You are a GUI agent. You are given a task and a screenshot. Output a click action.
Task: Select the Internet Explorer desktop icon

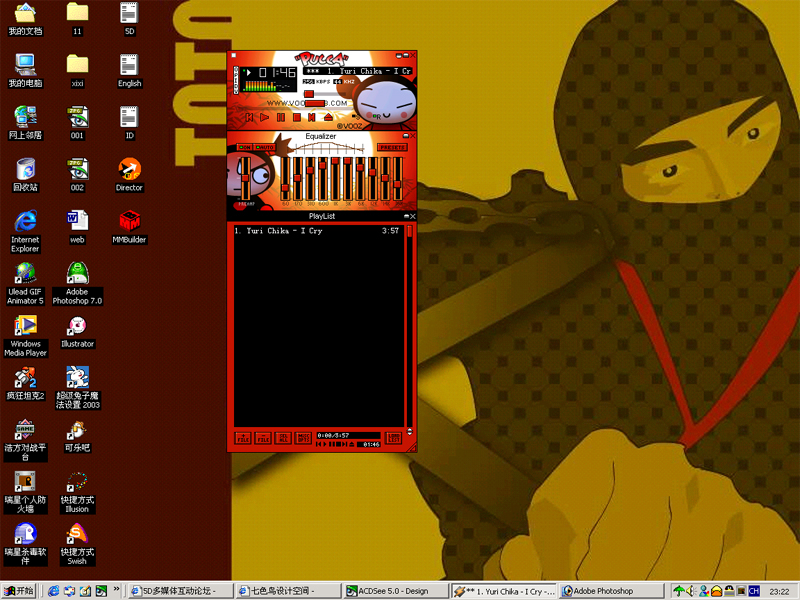(25, 231)
